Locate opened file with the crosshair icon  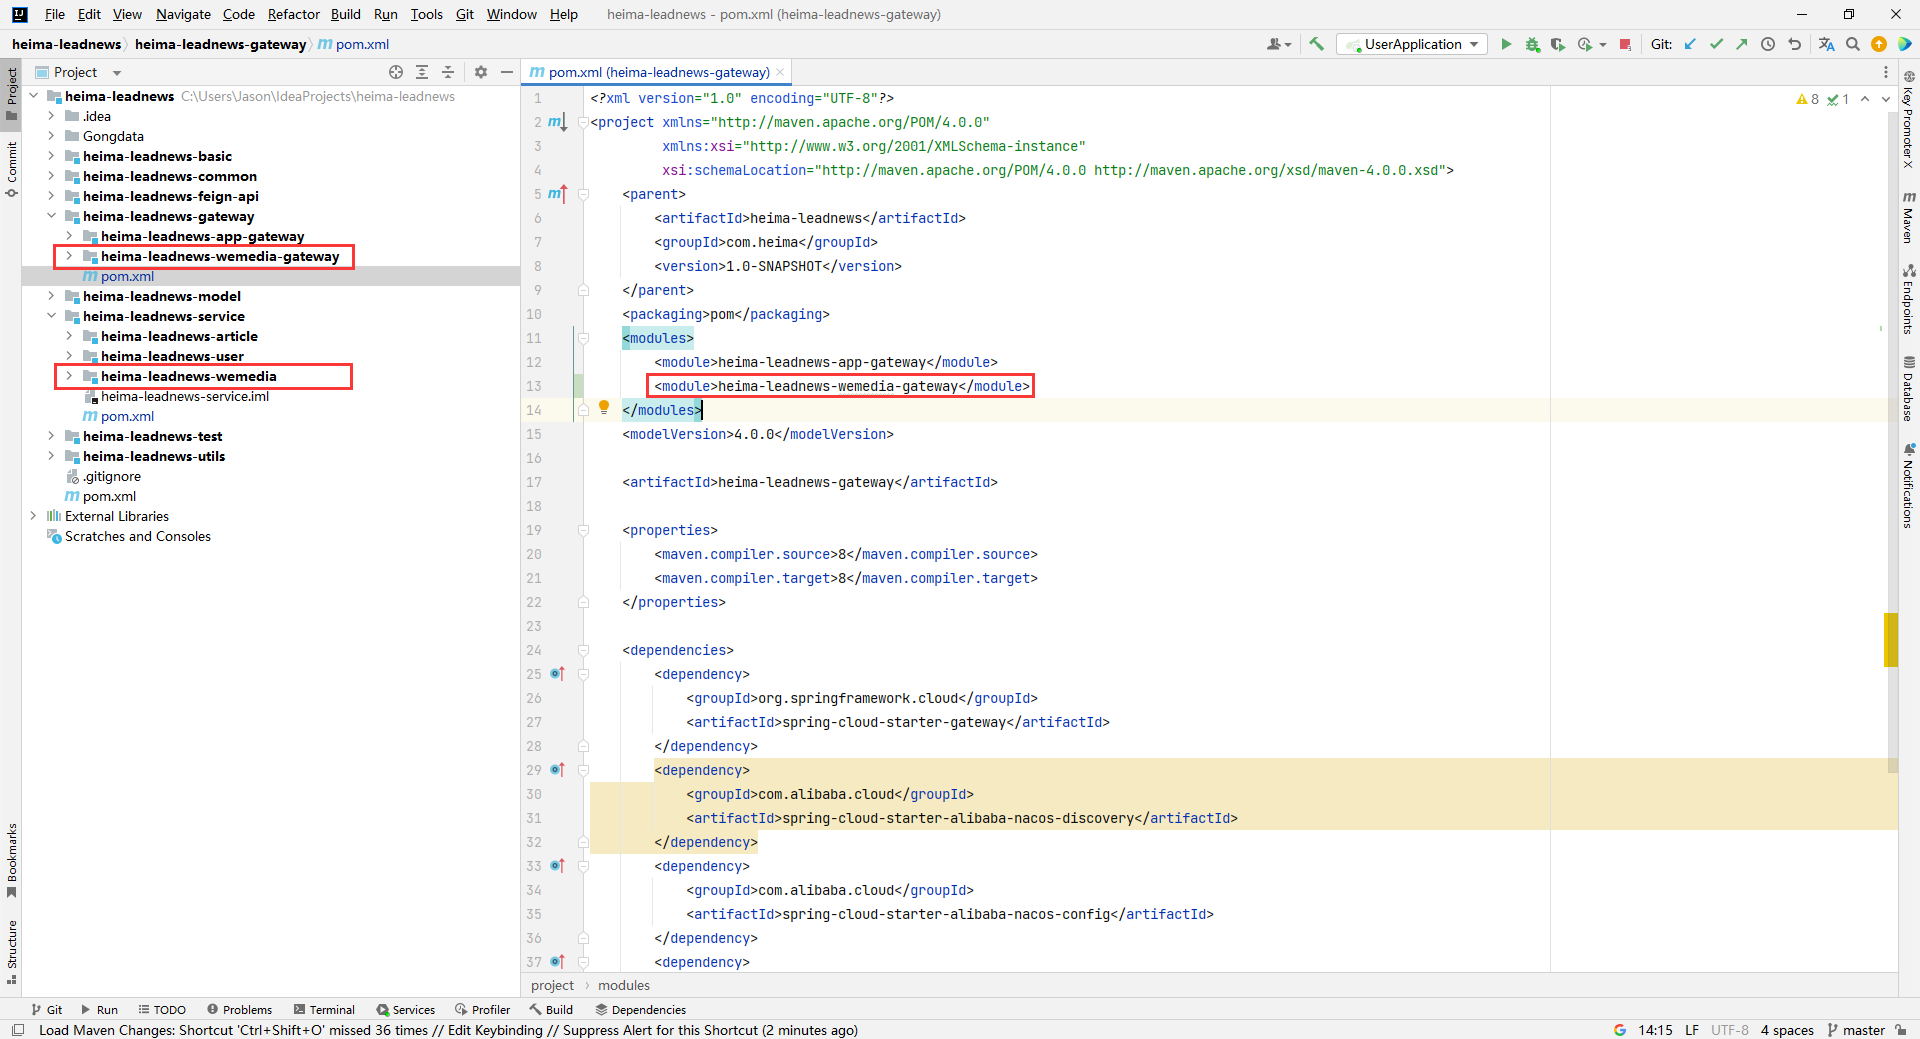(396, 72)
